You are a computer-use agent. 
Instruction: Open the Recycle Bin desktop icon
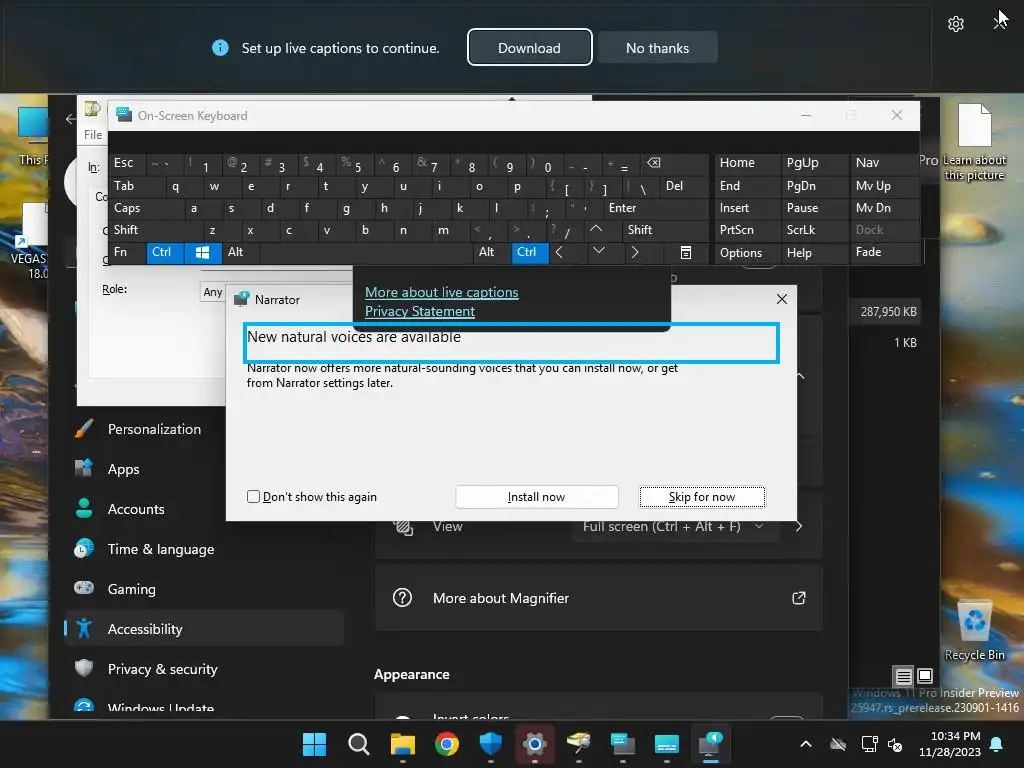point(974,630)
